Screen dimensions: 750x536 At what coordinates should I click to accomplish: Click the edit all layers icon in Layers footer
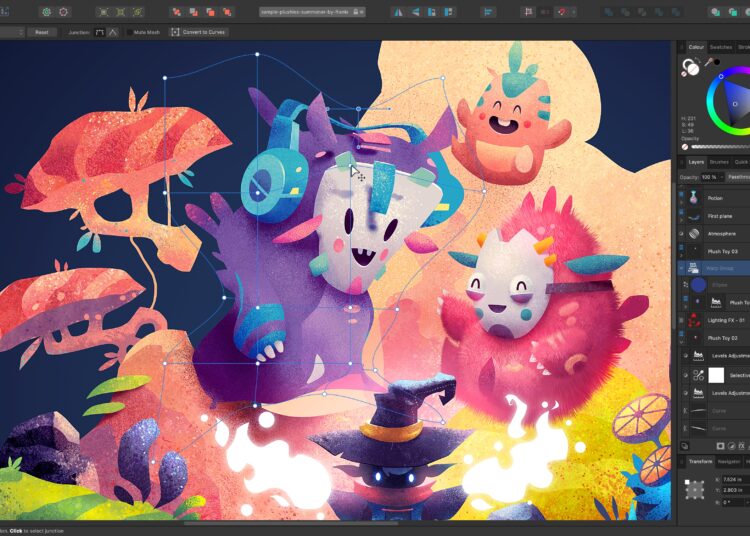coord(684,446)
